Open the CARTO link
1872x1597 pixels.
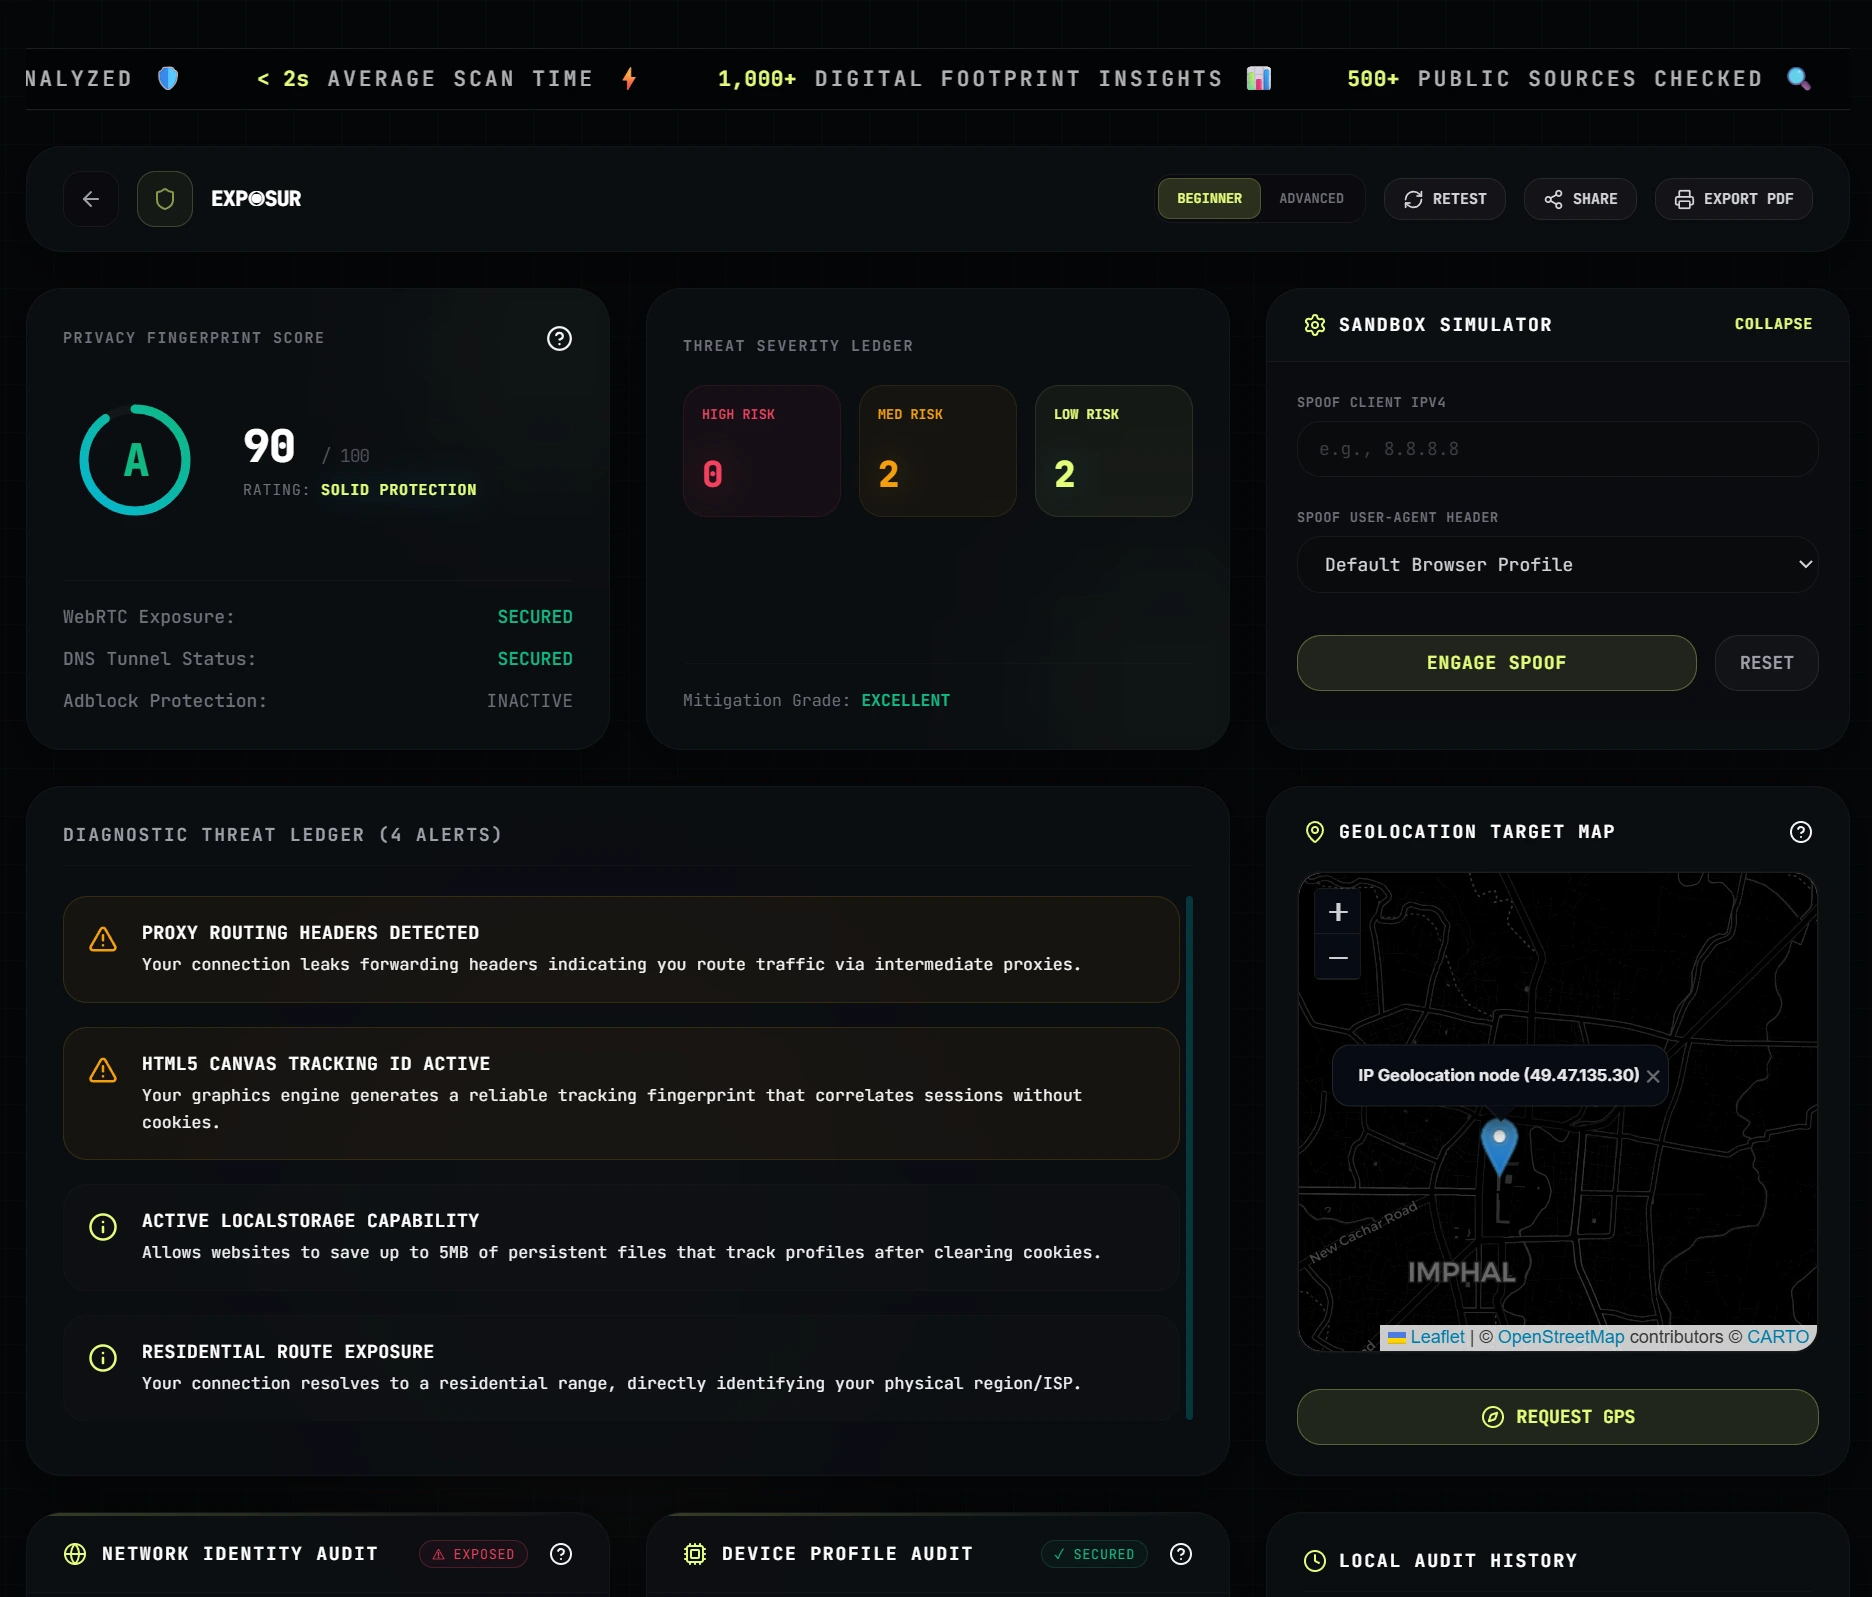1778,1337
